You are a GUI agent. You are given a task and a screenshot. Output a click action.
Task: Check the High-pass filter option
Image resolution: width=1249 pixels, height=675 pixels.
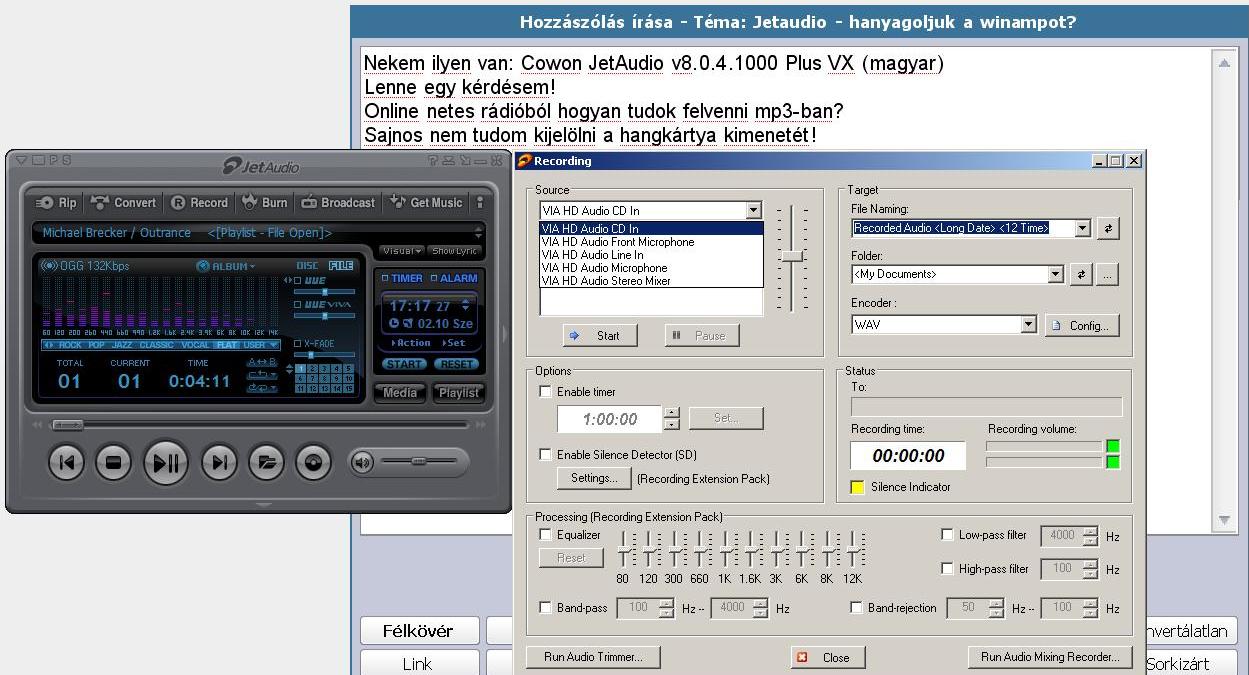point(947,569)
